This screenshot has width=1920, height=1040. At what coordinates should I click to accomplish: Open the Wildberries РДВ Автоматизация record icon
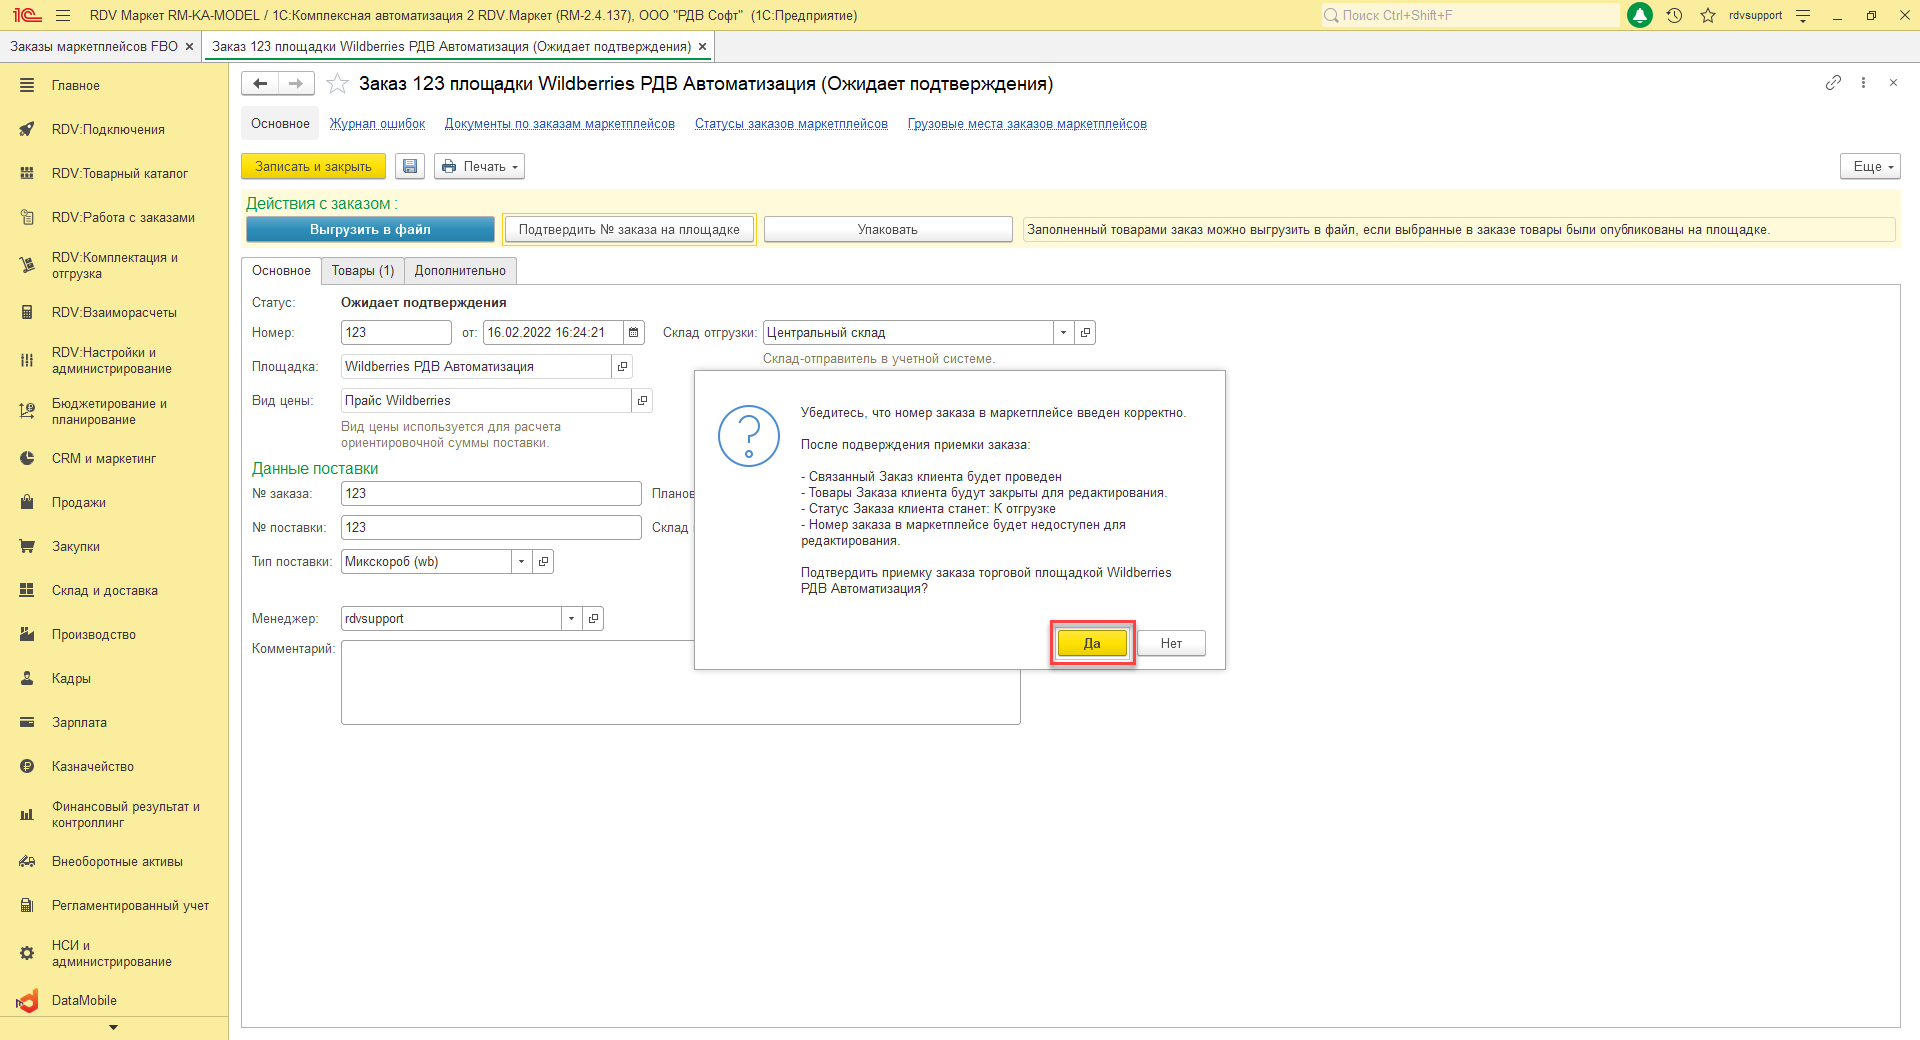[622, 367]
